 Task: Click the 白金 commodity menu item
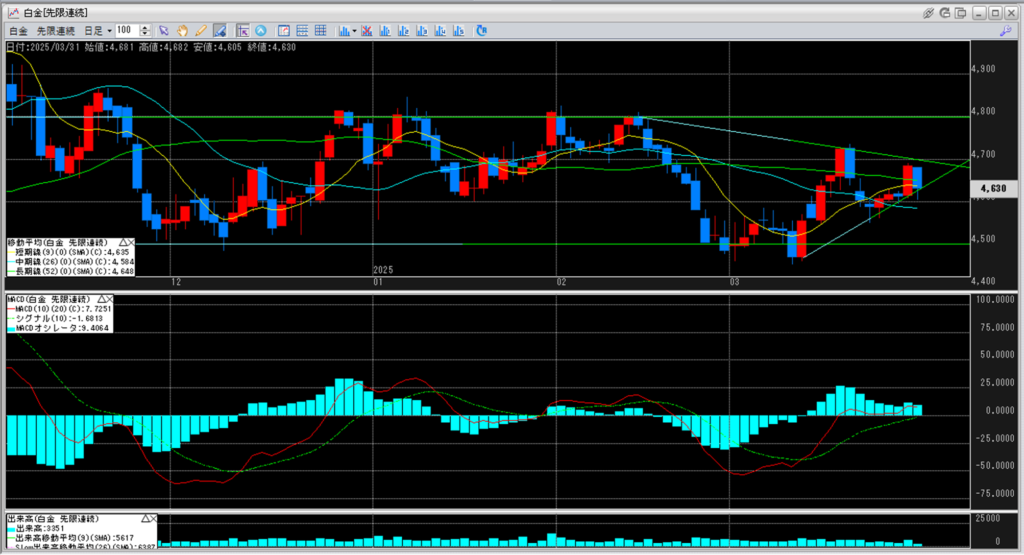coord(18,31)
